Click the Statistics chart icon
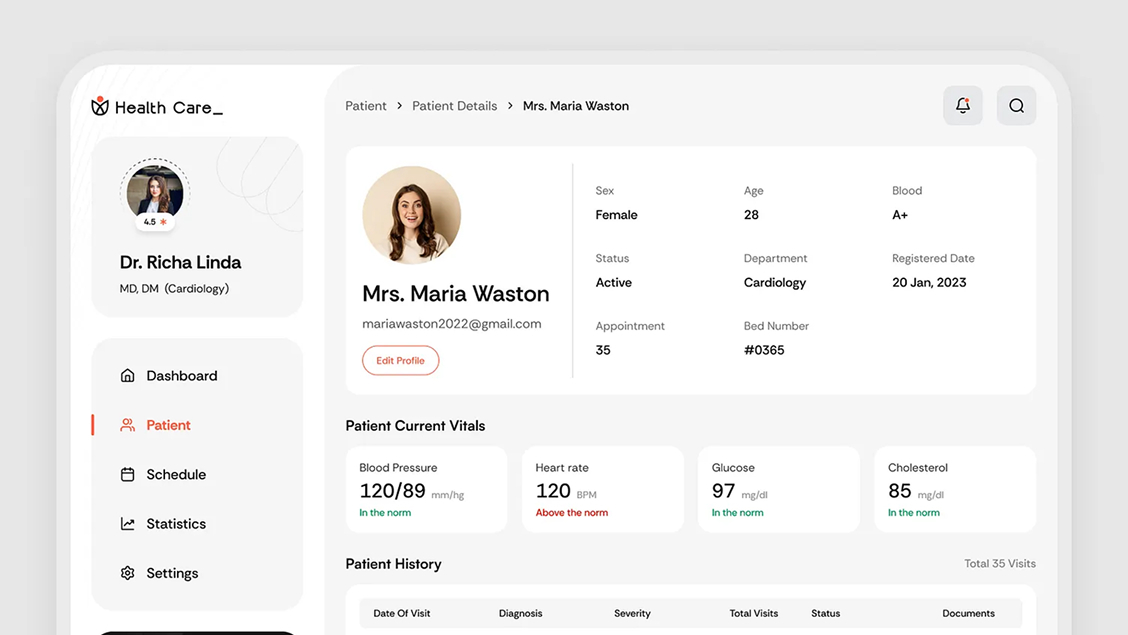This screenshot has height=635, width=1128. pos(128,524)
